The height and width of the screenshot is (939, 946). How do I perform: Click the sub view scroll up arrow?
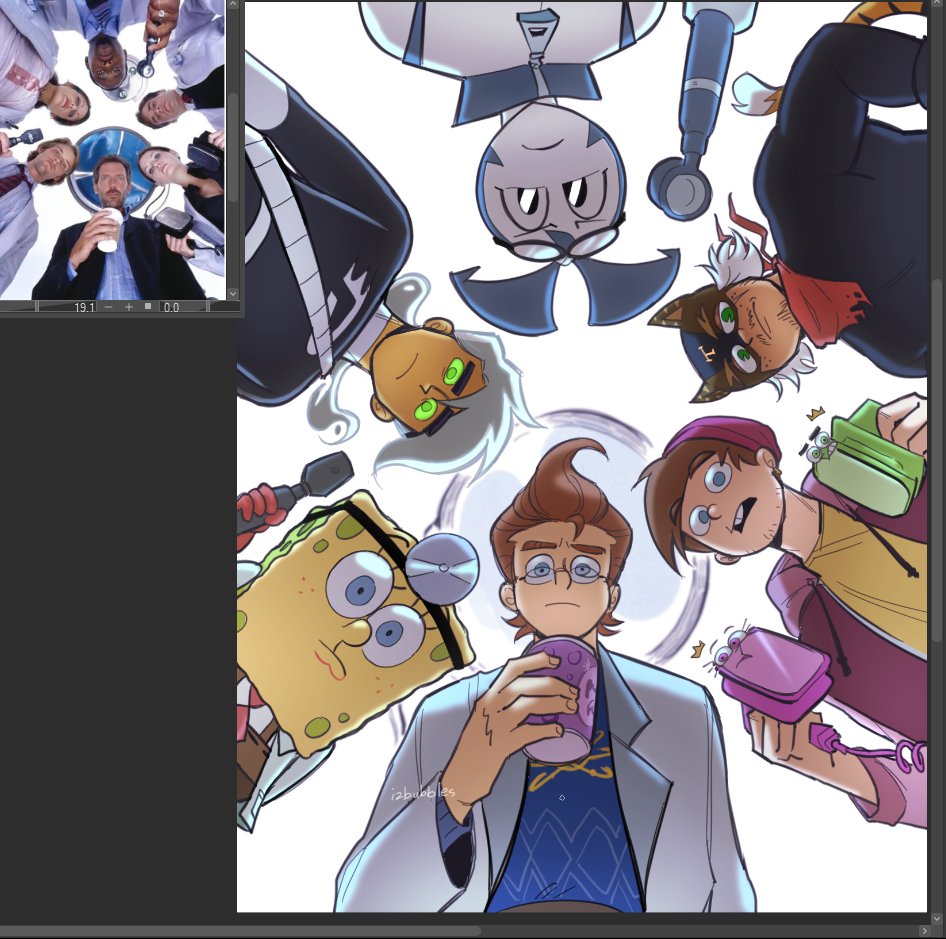click(233, 4)
